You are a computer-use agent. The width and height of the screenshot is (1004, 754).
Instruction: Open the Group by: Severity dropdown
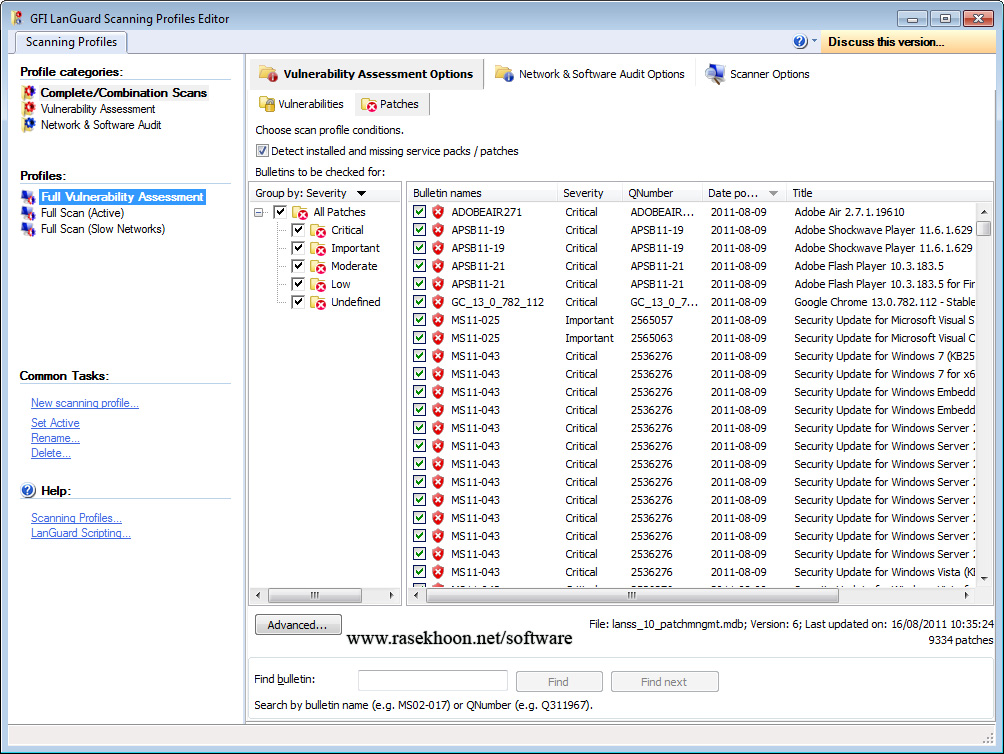[x=362, y=193]
